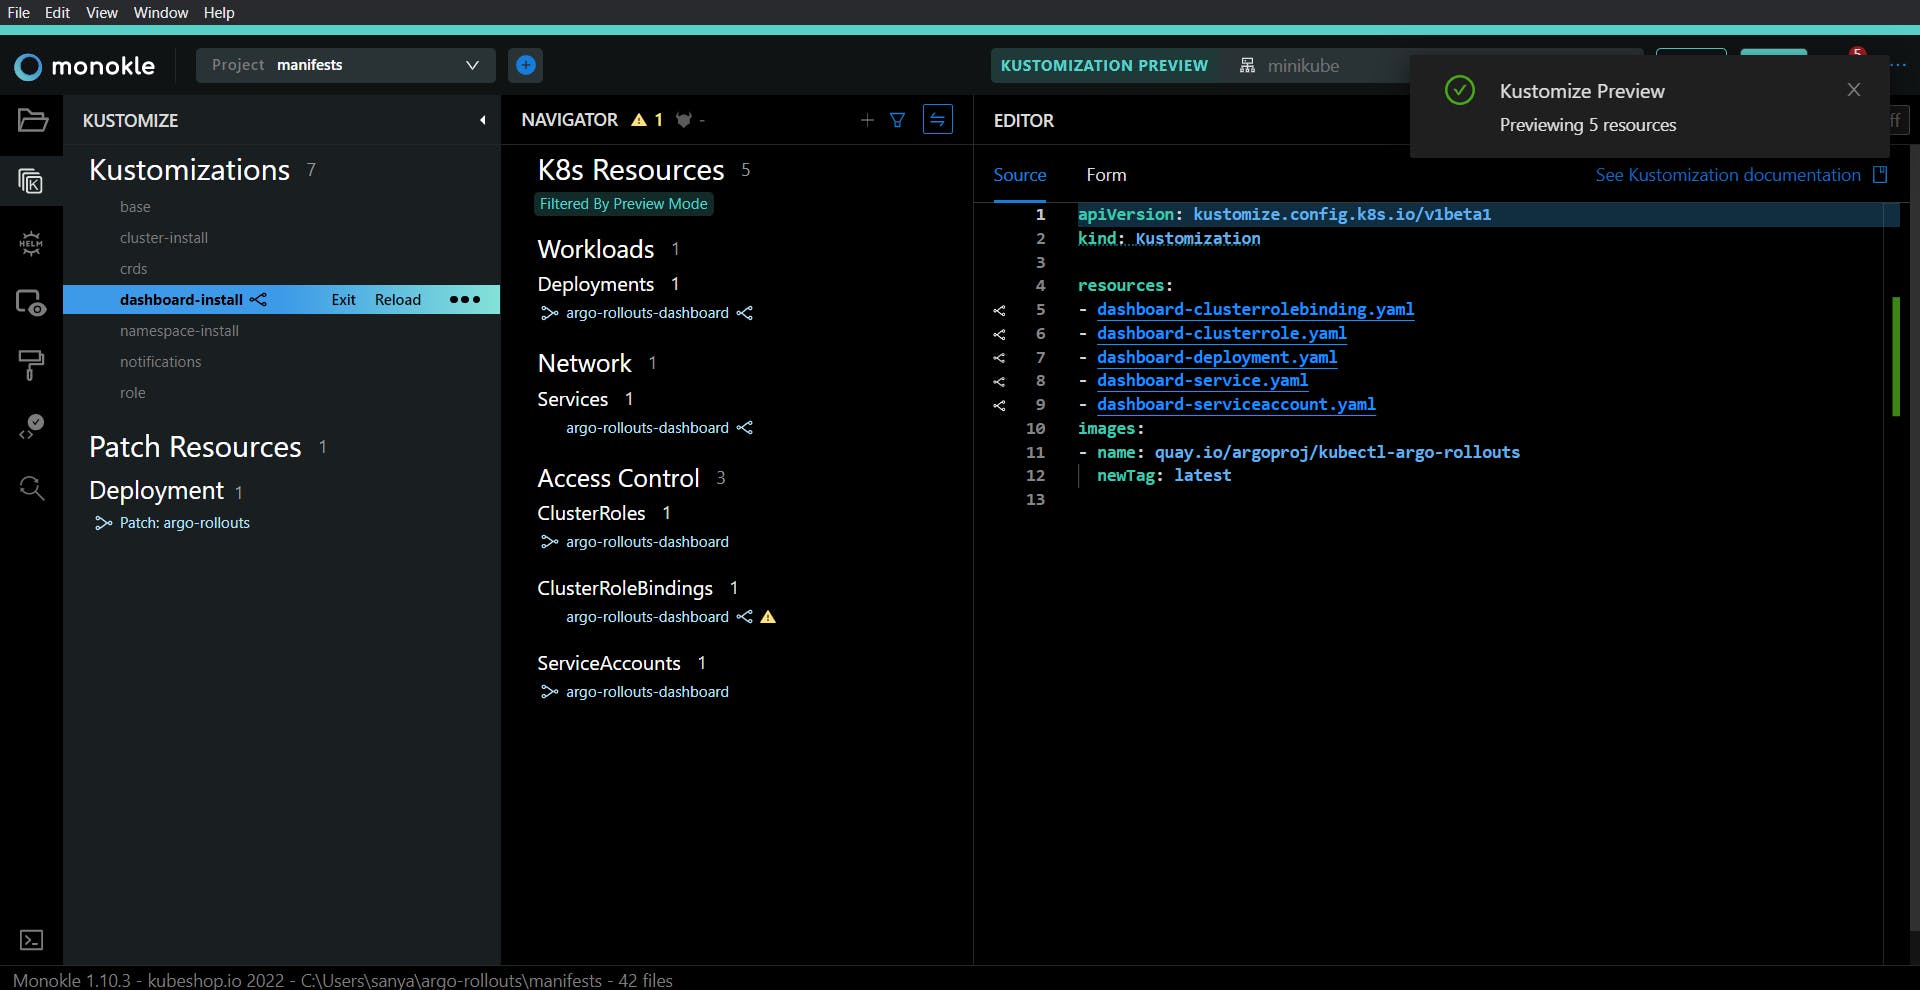Click the documentation page icon in Editor
The image size is (1920, 990).
point(1880,175)
